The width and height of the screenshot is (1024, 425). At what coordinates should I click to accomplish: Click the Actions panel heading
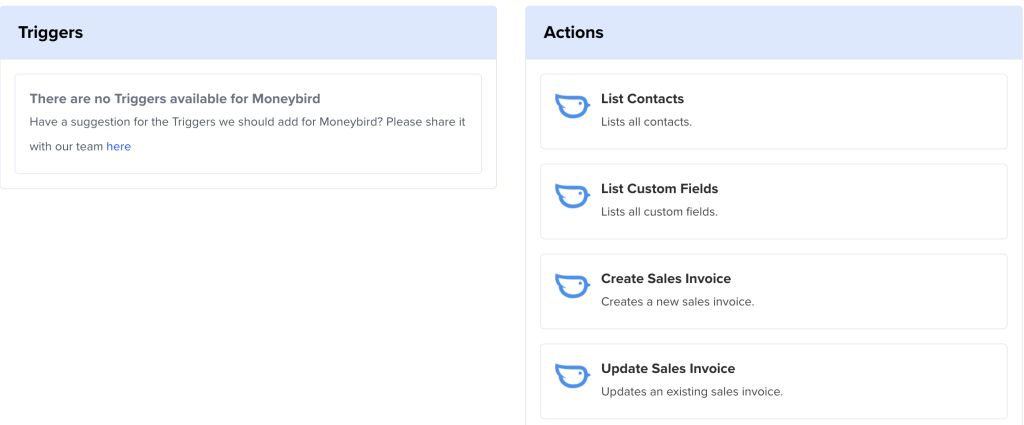(x=573, y=32)
